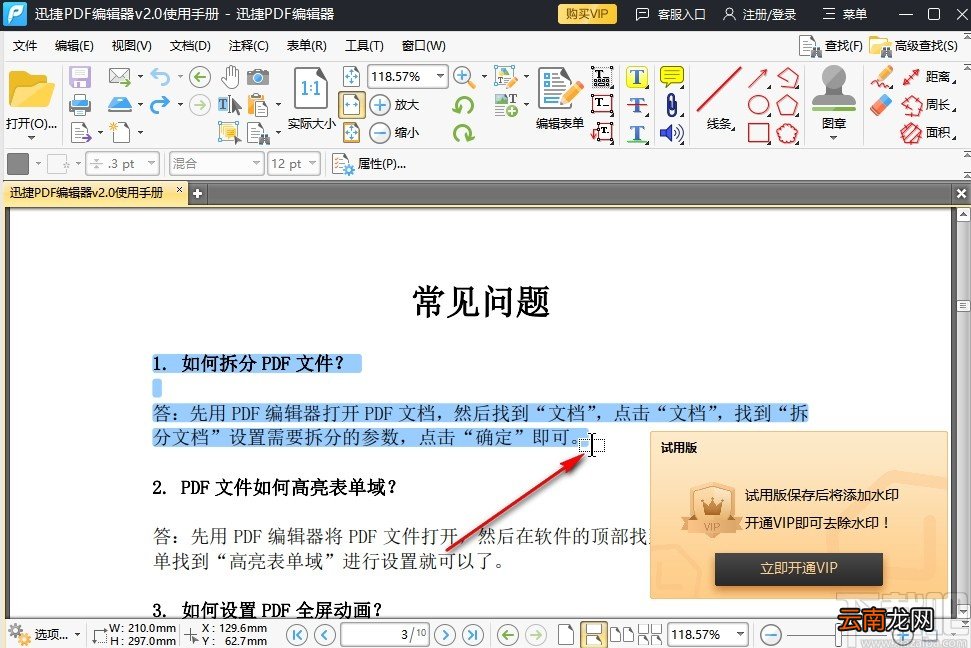Switch to single page layout
Screen dimensions: 971x648
coord(565,634)
